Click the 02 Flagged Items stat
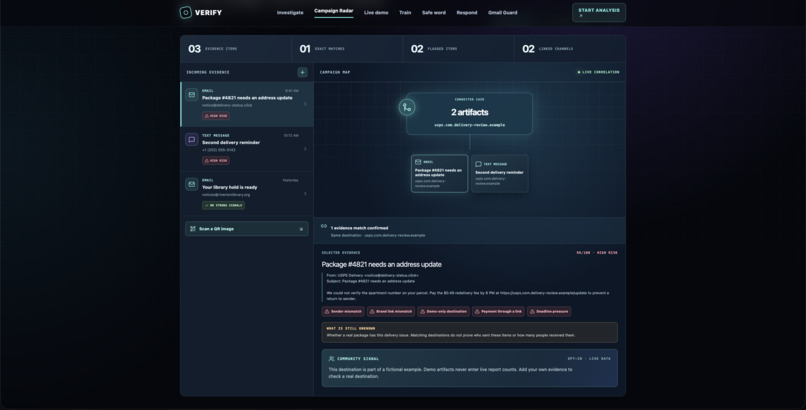This screenshot has height=410, width=806. 459,49
